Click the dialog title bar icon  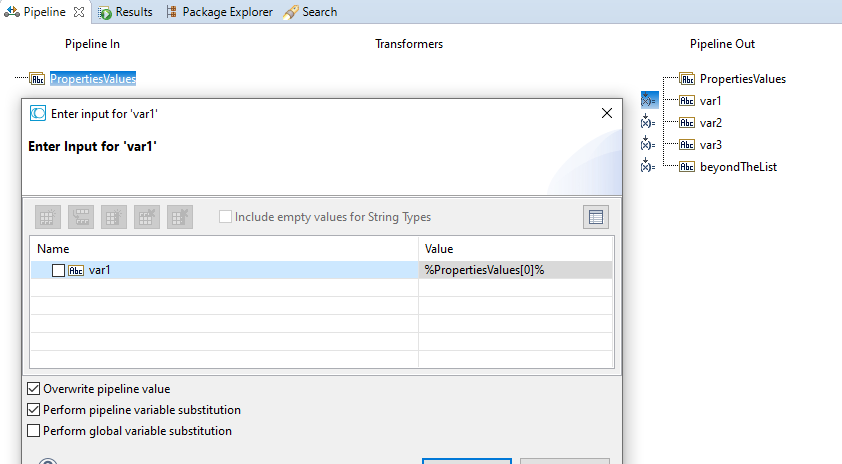[38, 113]
